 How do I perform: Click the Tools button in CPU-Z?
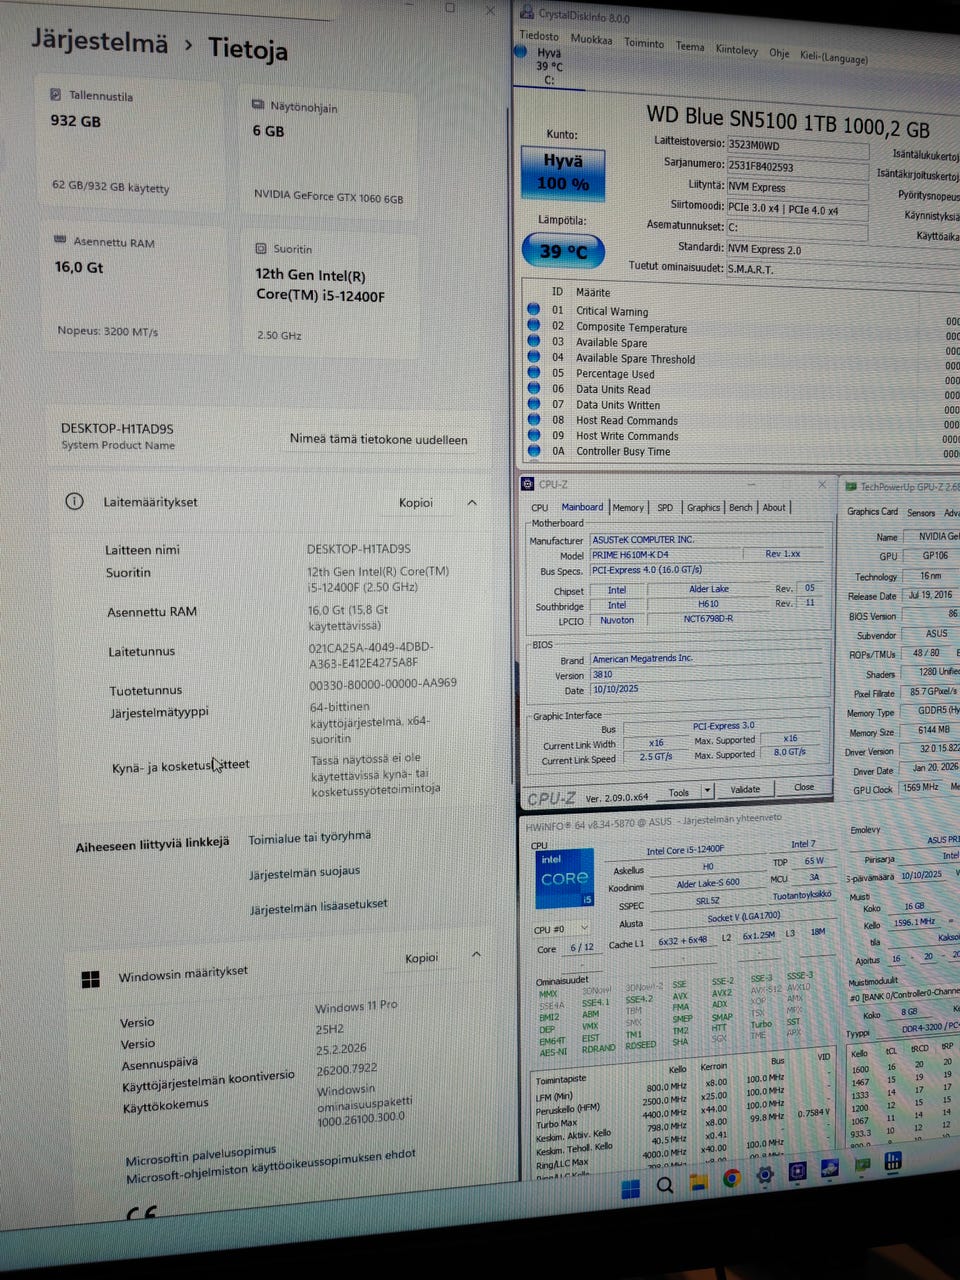tap(679, 792)
